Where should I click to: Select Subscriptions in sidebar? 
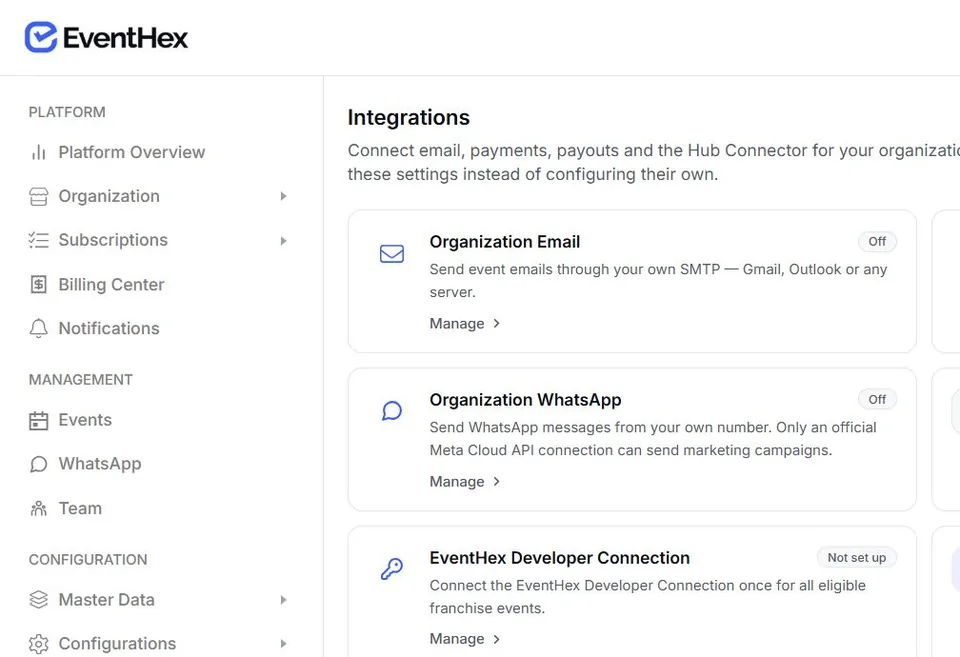[113, 240]
